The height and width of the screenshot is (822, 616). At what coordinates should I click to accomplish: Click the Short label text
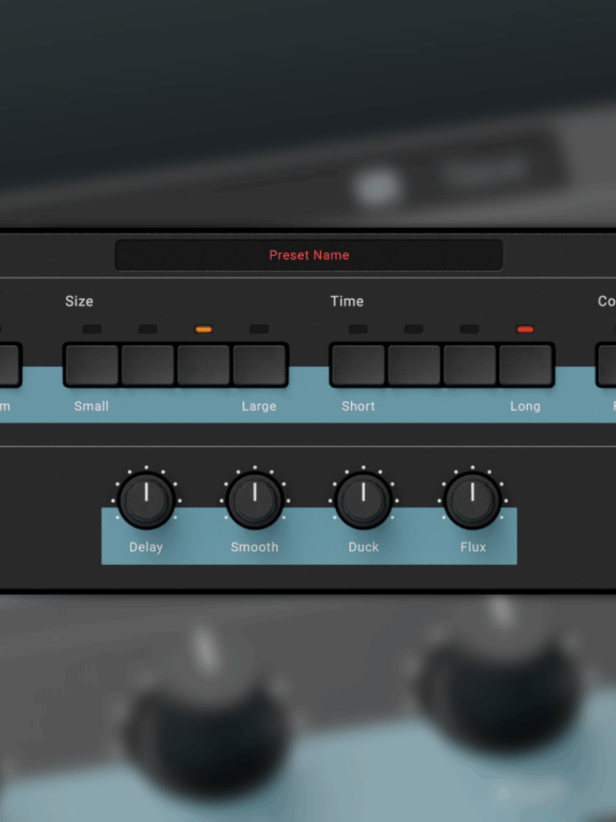358,406
